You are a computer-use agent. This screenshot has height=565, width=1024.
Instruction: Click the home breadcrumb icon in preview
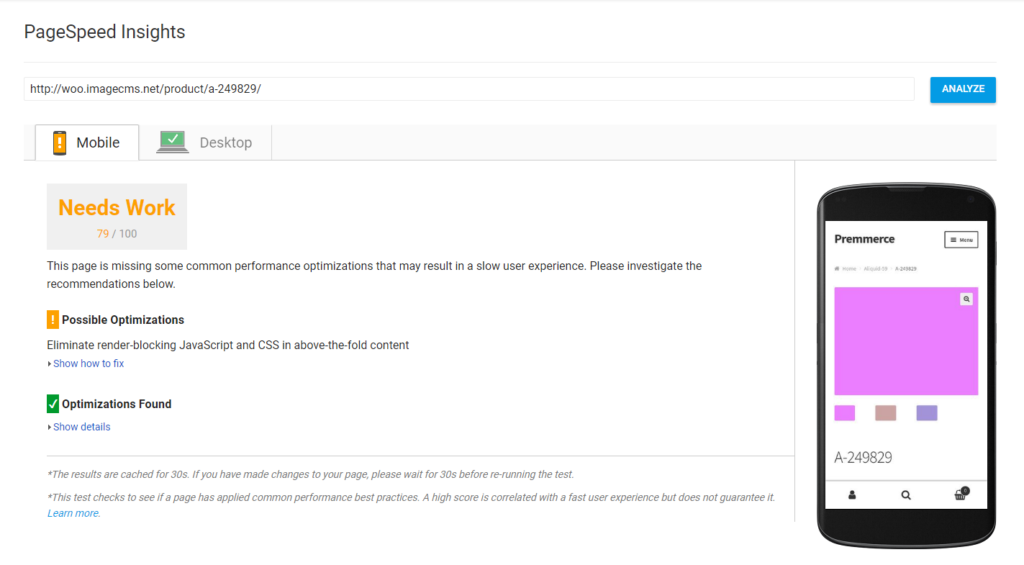point(837,268)
